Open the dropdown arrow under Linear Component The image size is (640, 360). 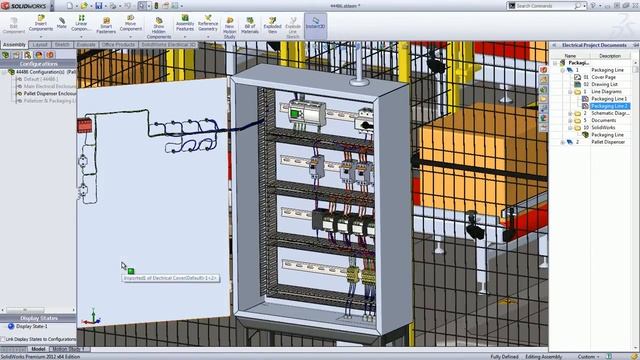pos(81,36)
